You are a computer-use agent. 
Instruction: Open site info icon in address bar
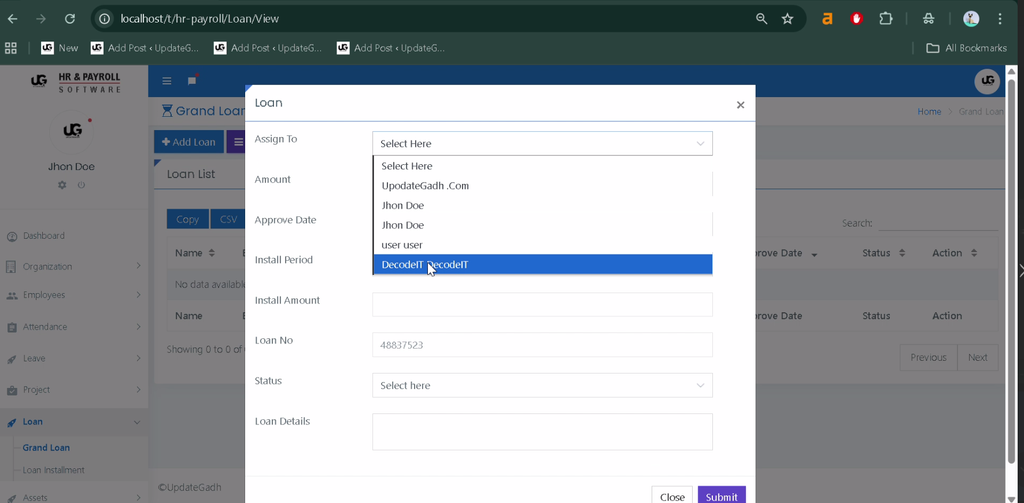[104, 19]
